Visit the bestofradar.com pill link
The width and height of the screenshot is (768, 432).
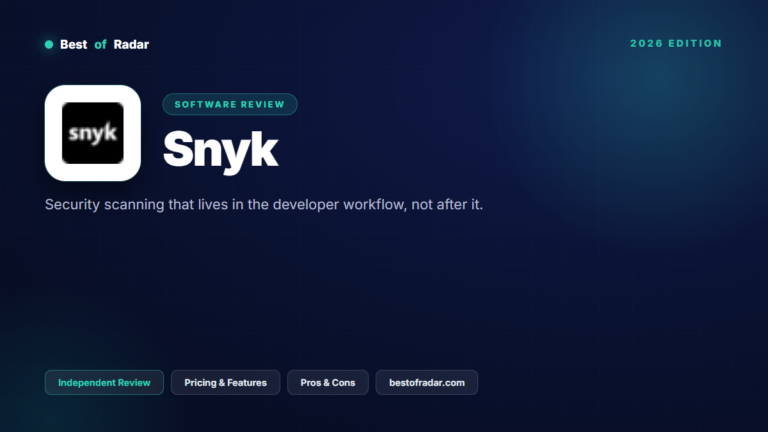click(427, 383)
